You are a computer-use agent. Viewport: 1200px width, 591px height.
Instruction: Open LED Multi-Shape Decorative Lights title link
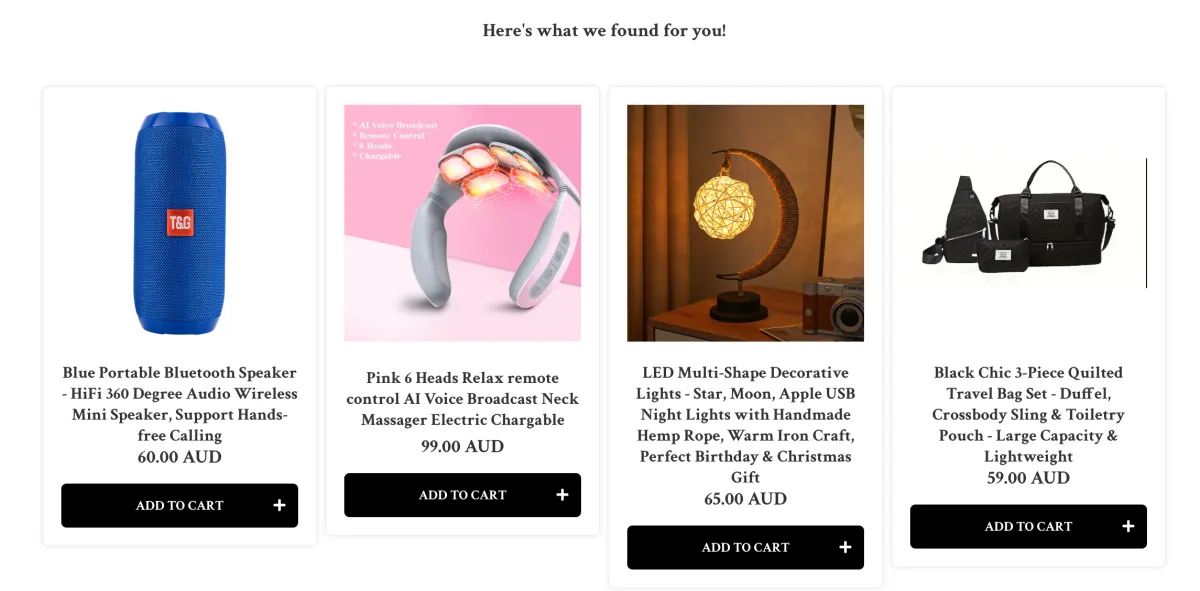pyautogui.click(x=745, y=425)
